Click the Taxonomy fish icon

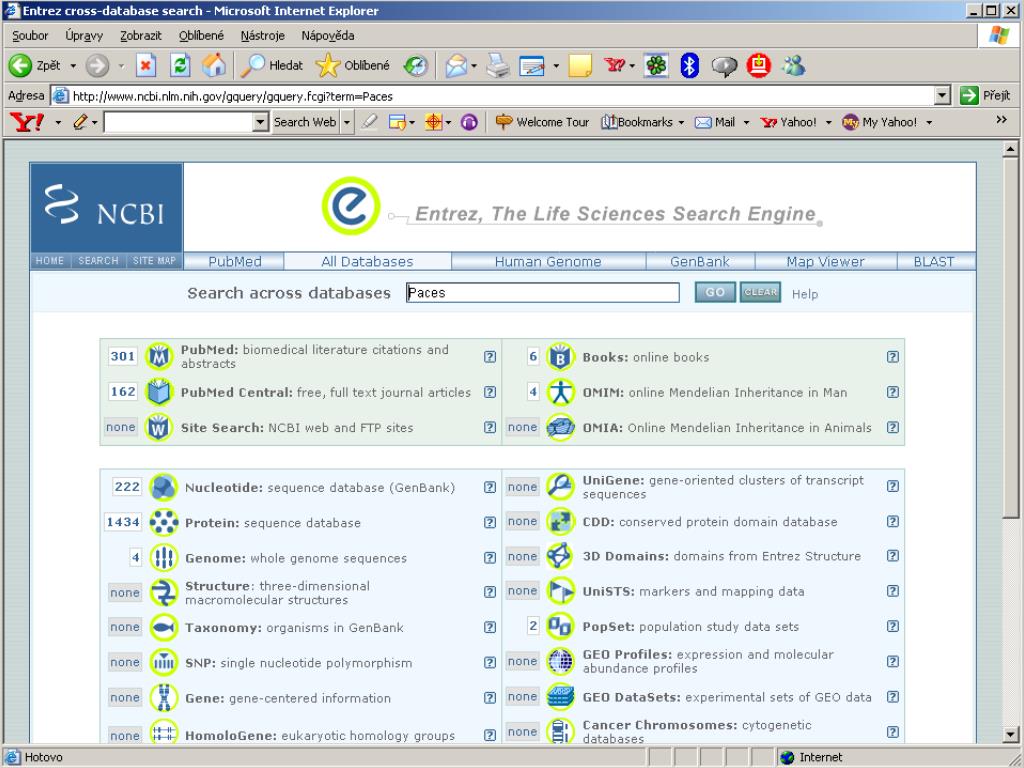point(163,628)
